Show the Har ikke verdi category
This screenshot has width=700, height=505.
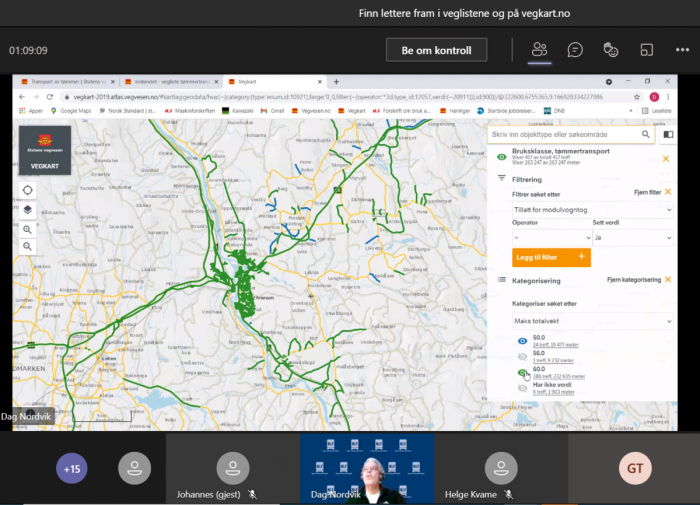pos(522,388)
